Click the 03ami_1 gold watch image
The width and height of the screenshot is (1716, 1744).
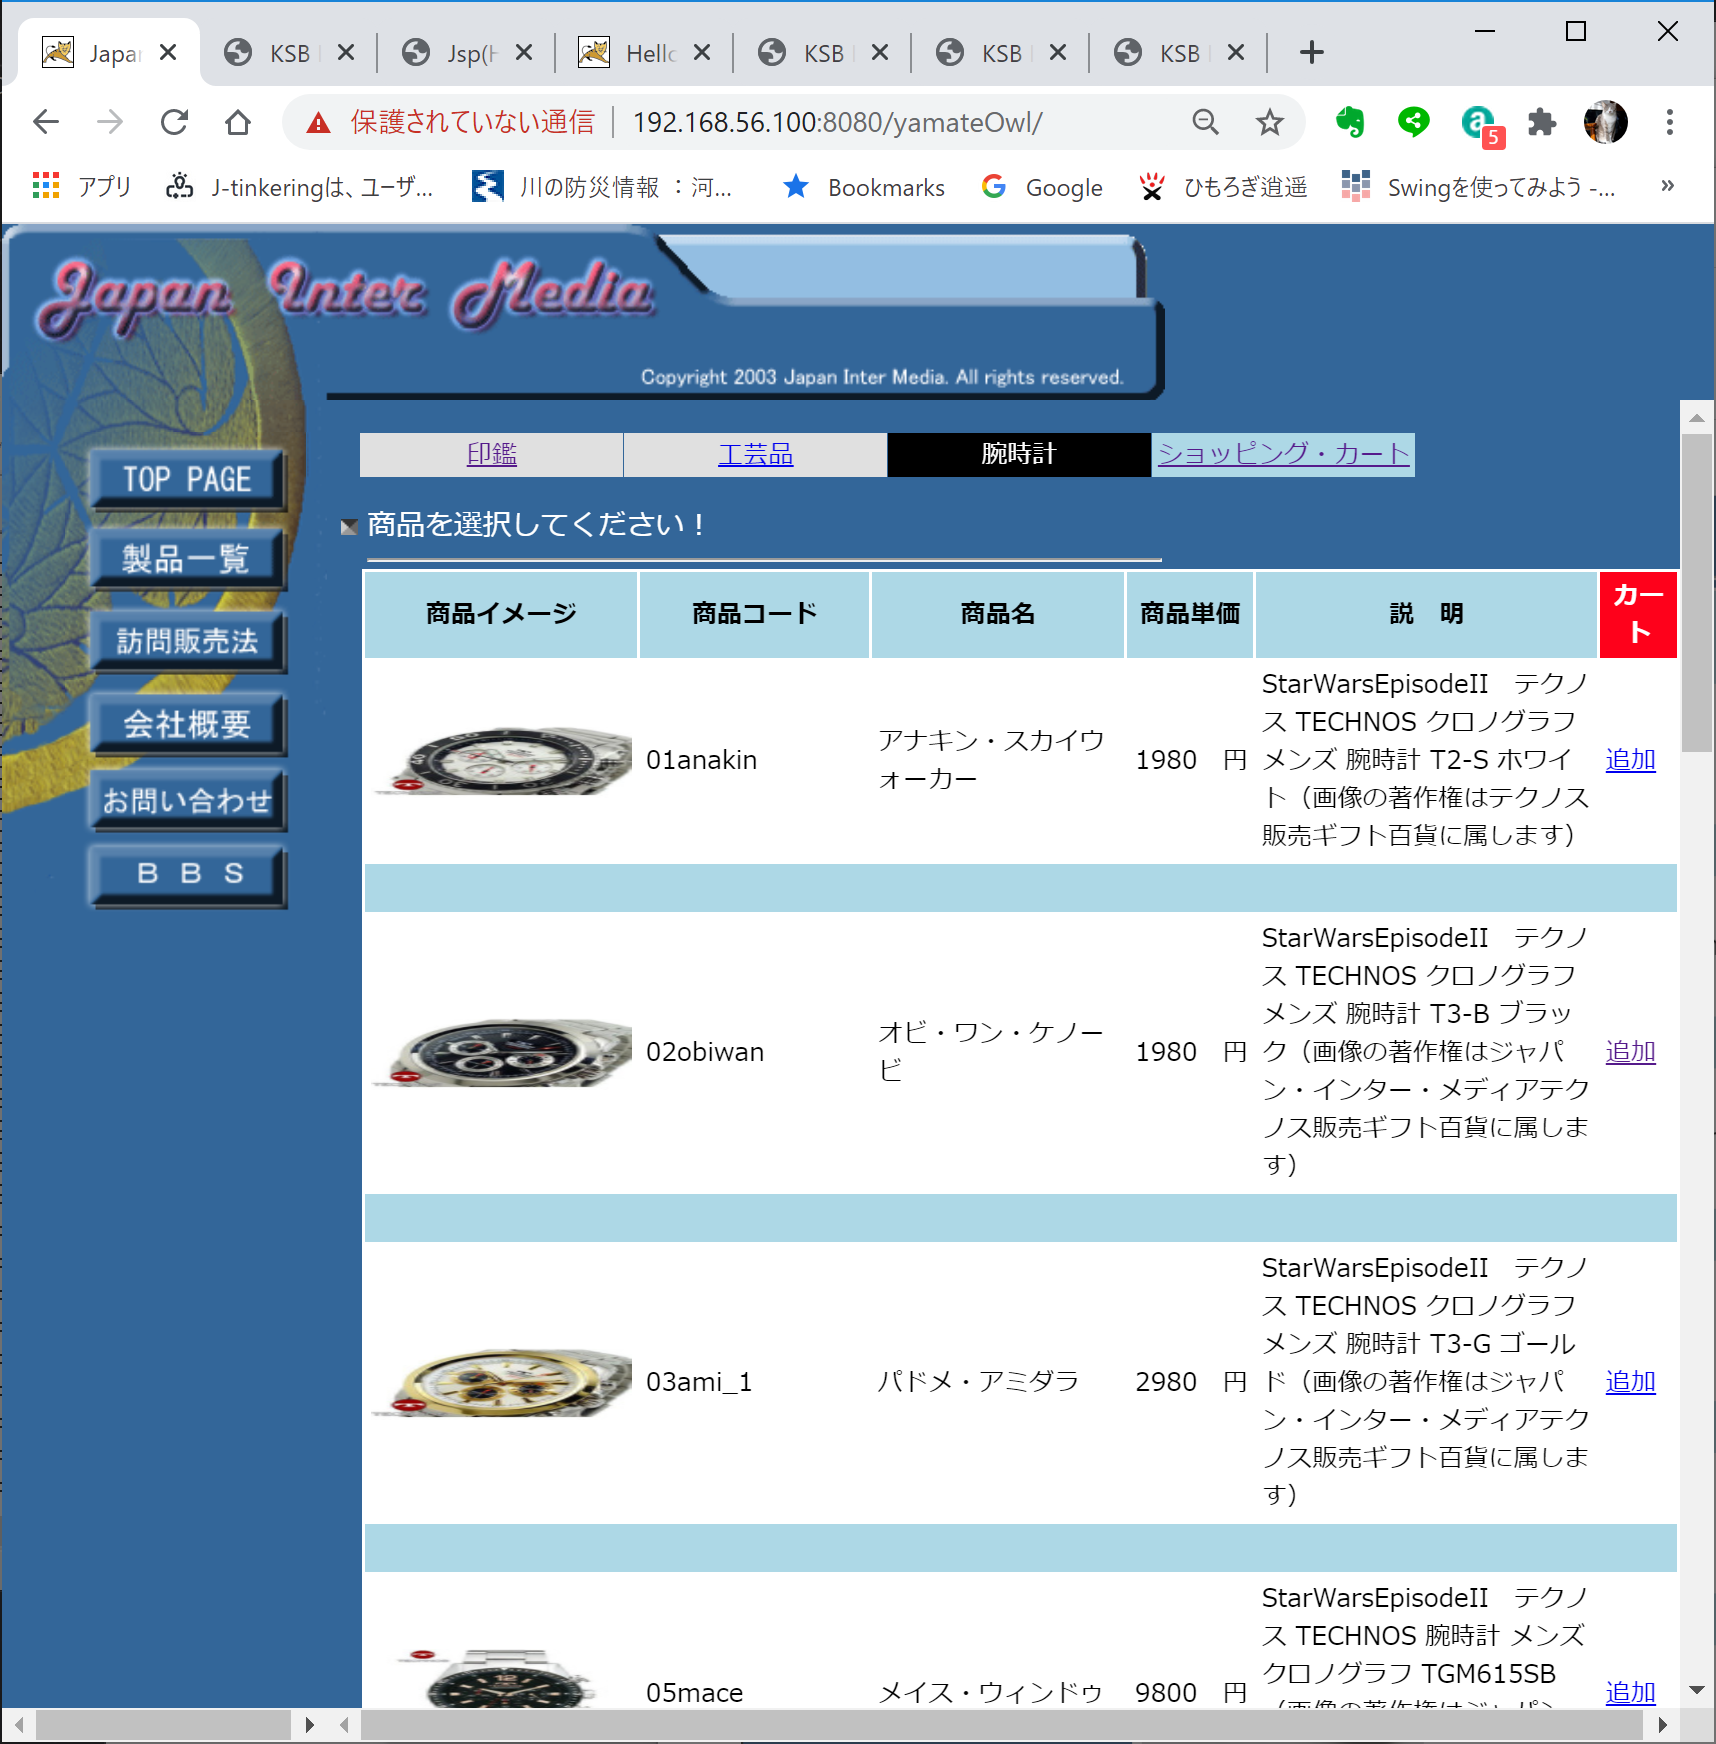pos(503,1382)
